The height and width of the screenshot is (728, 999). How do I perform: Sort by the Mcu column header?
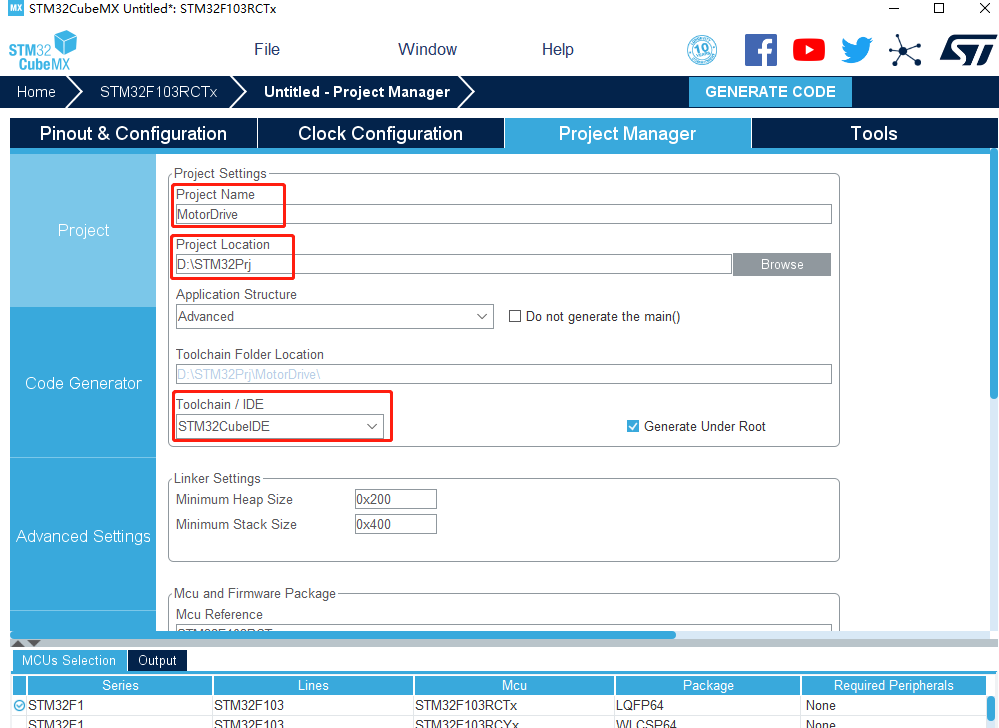[x=514, y=685]
